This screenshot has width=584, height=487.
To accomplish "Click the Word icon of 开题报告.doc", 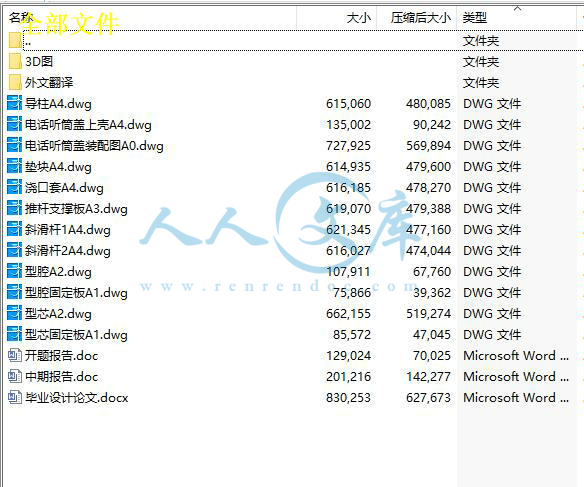I will click(x=15, y=356).
